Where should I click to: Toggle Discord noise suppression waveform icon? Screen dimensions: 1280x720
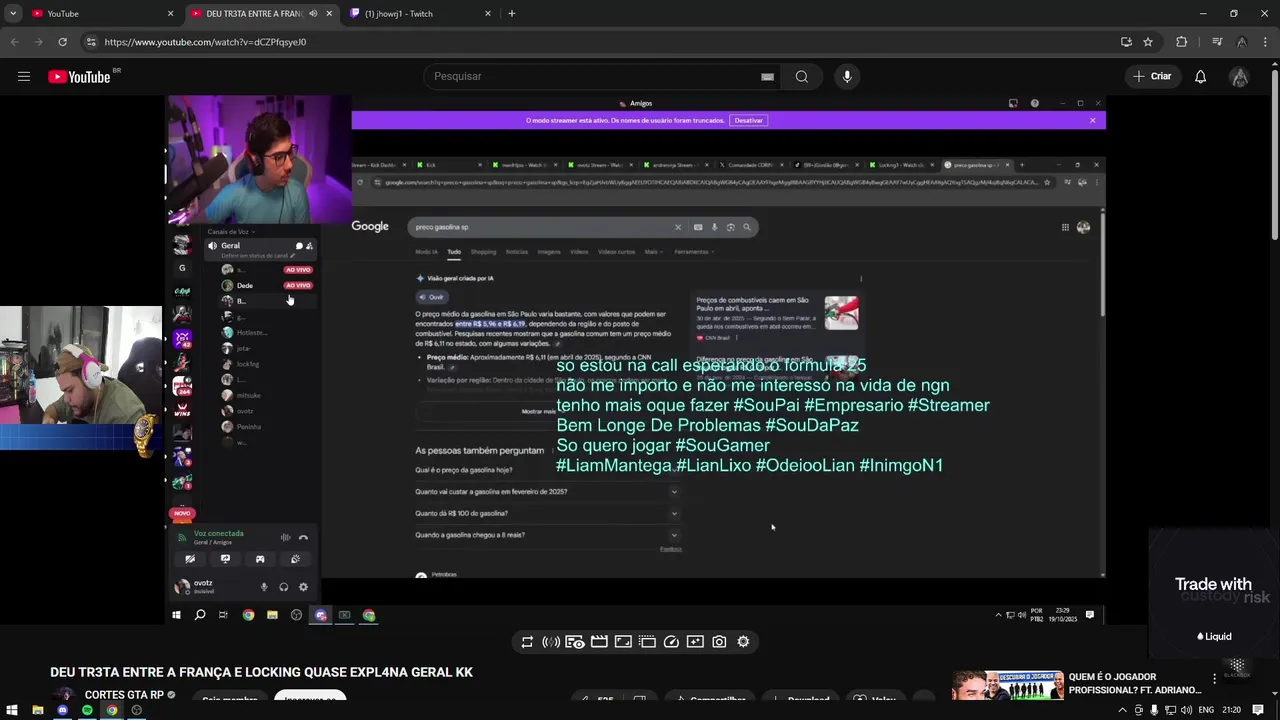pyautogui.click(x=285, y=538)
